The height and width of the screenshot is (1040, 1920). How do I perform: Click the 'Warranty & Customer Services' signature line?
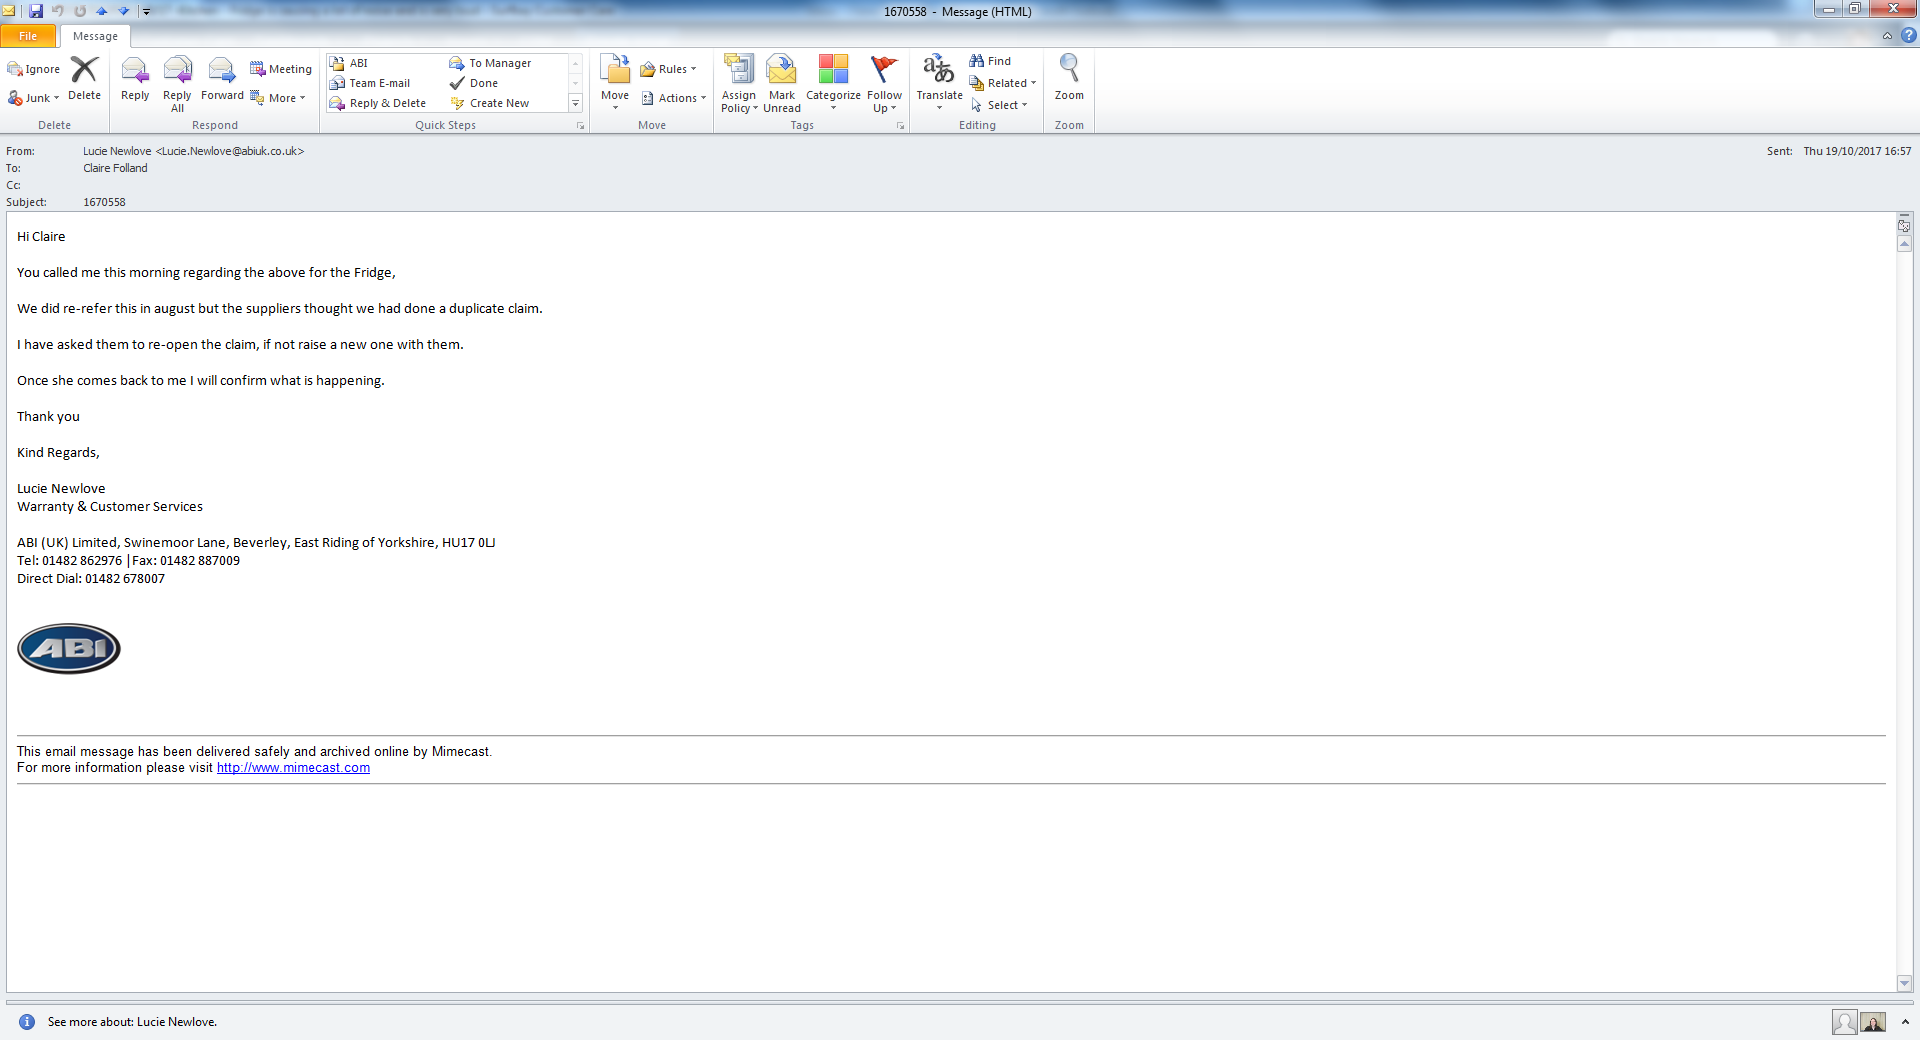pos(110,507)
